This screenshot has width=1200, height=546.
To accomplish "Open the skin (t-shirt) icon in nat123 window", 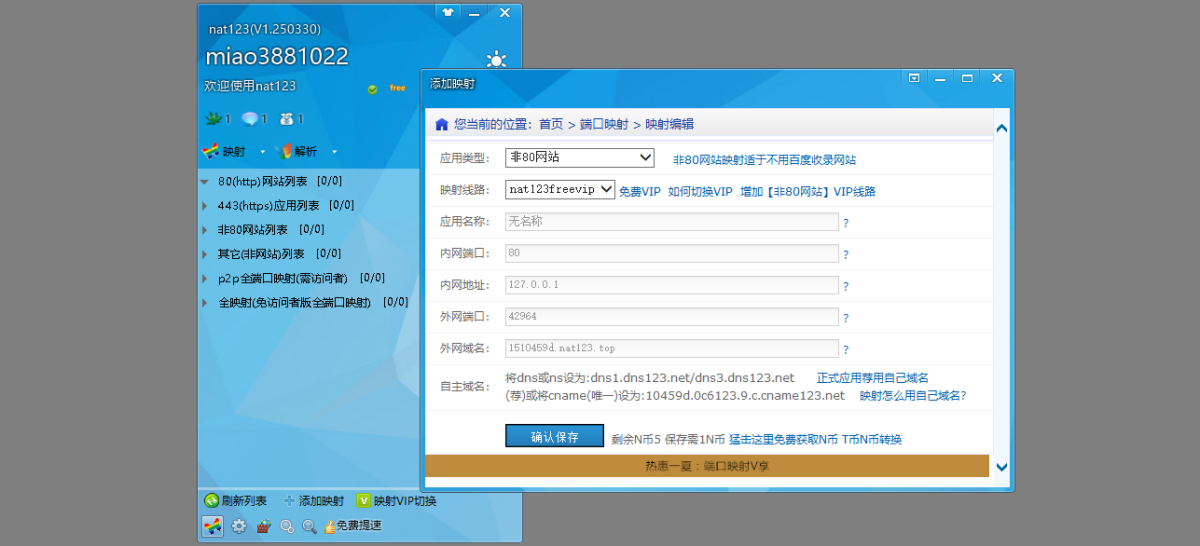I will pos(449,12).
